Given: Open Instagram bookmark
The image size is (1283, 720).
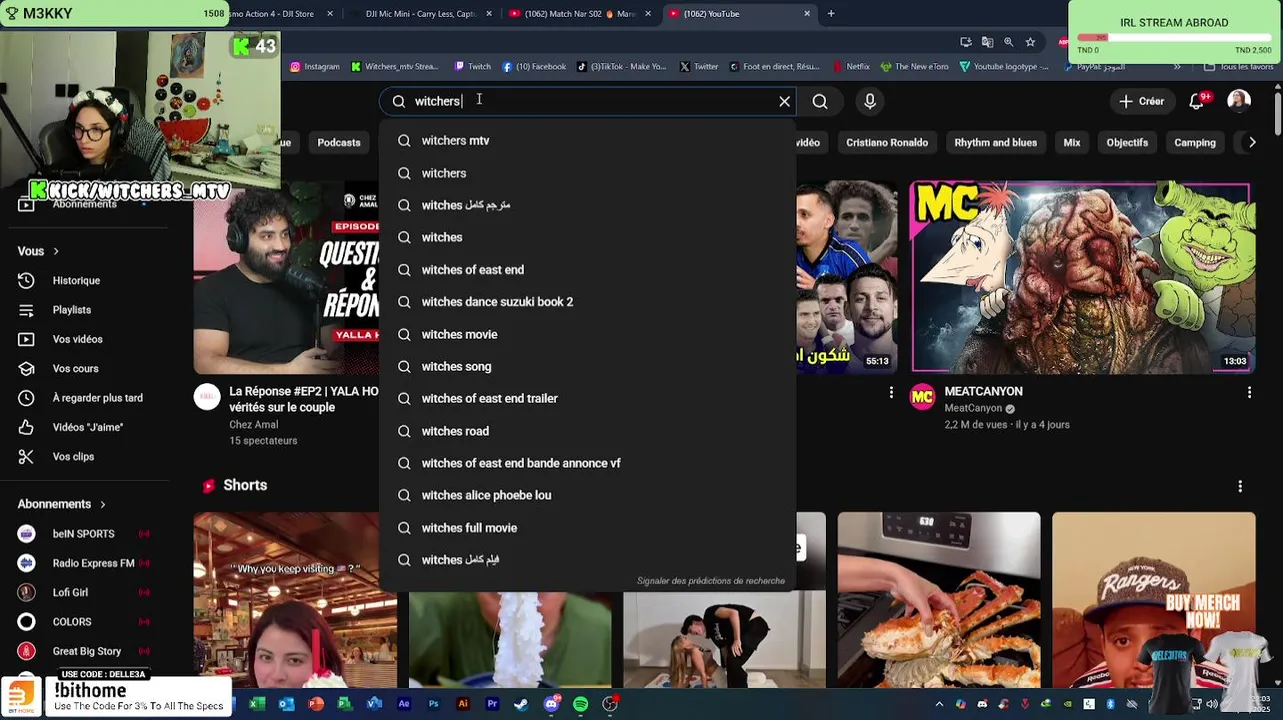Looking at the screenshot, I should [315, 67].
